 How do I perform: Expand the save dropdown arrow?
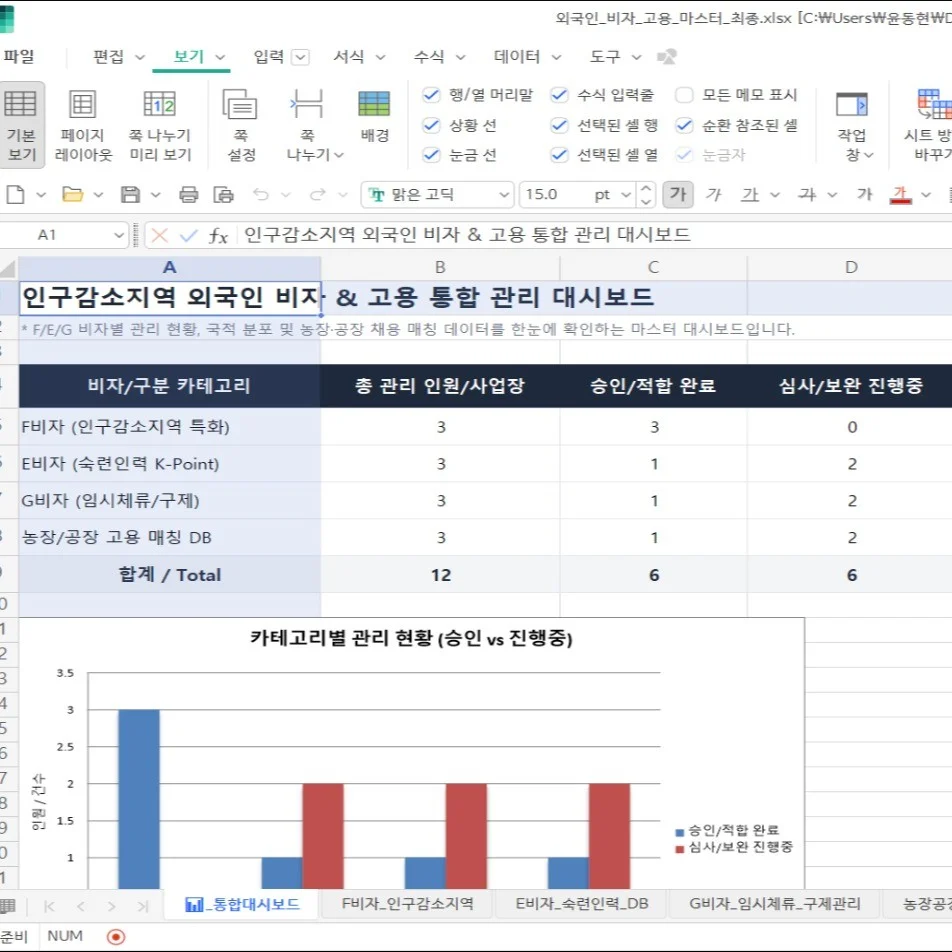(155, 195)
